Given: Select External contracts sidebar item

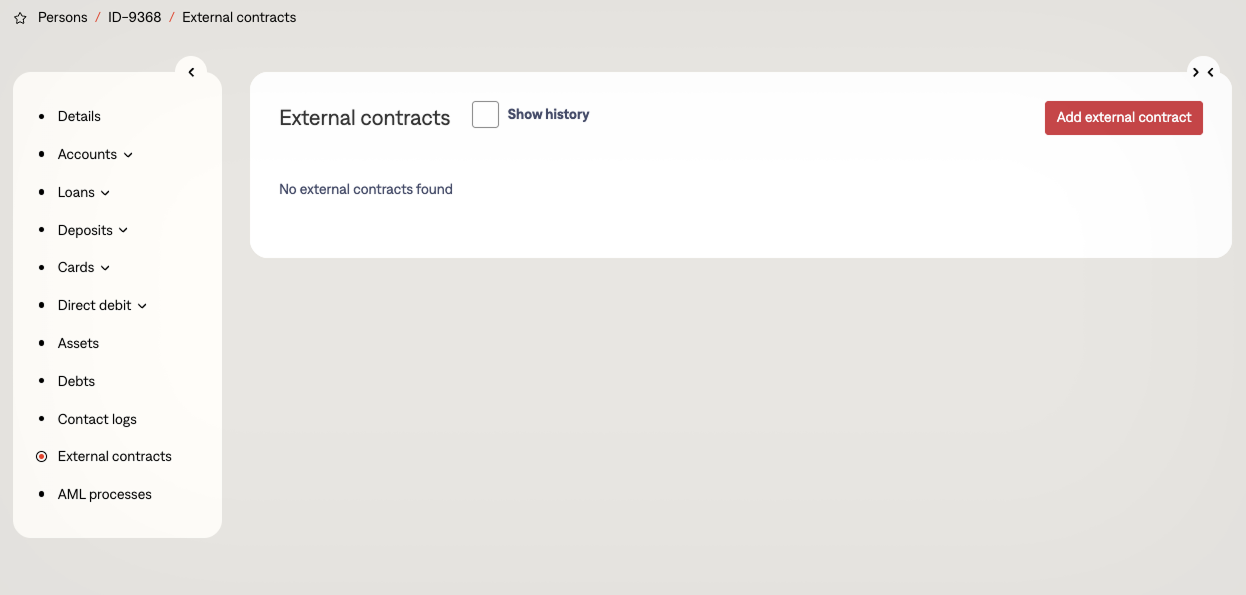Looking at the screenshot, I should 115,456.
